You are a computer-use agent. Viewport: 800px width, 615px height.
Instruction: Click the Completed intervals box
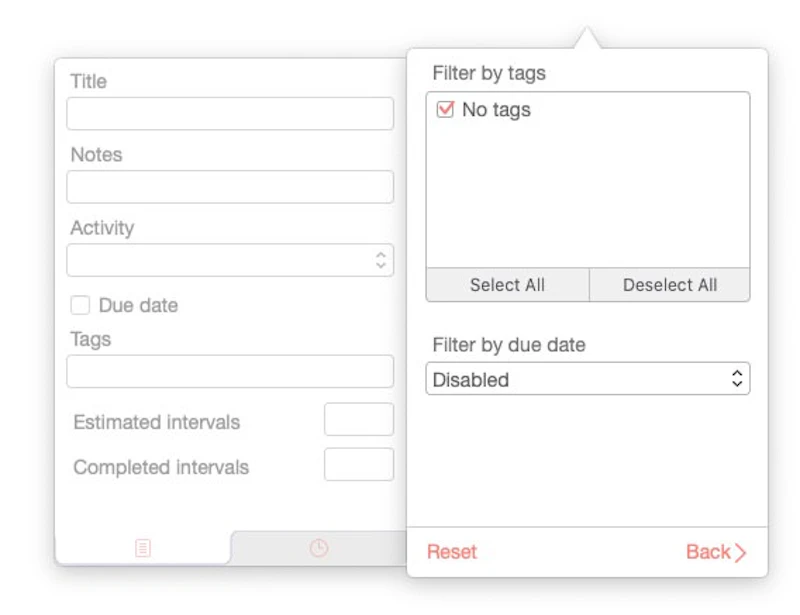point(359,464)
